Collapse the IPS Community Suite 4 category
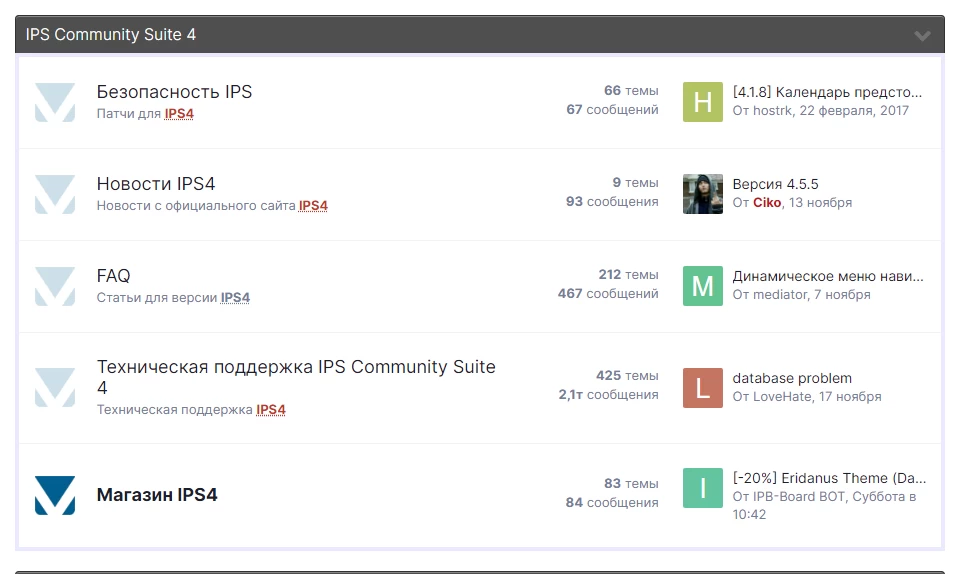This screenshot has width=955, height=574. click(922, 35)
